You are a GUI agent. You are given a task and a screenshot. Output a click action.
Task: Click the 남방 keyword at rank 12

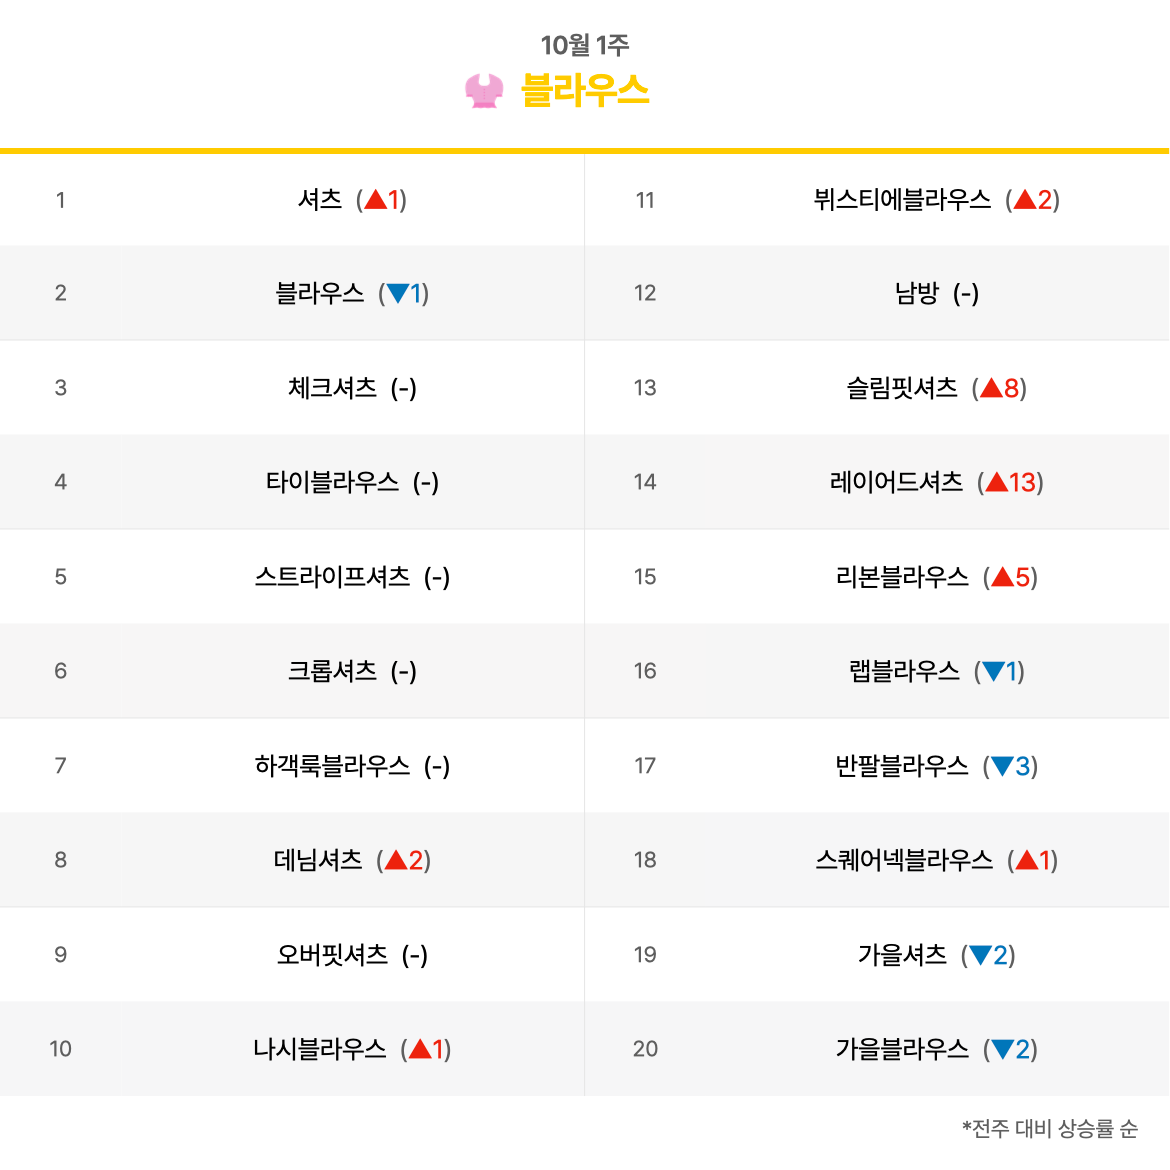tap(916, 293)
